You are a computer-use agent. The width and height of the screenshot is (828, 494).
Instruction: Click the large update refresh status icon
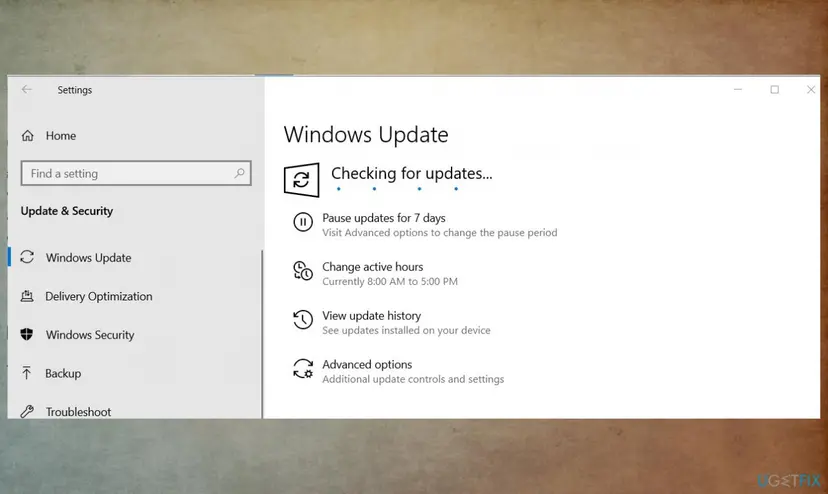pos(302,180)
